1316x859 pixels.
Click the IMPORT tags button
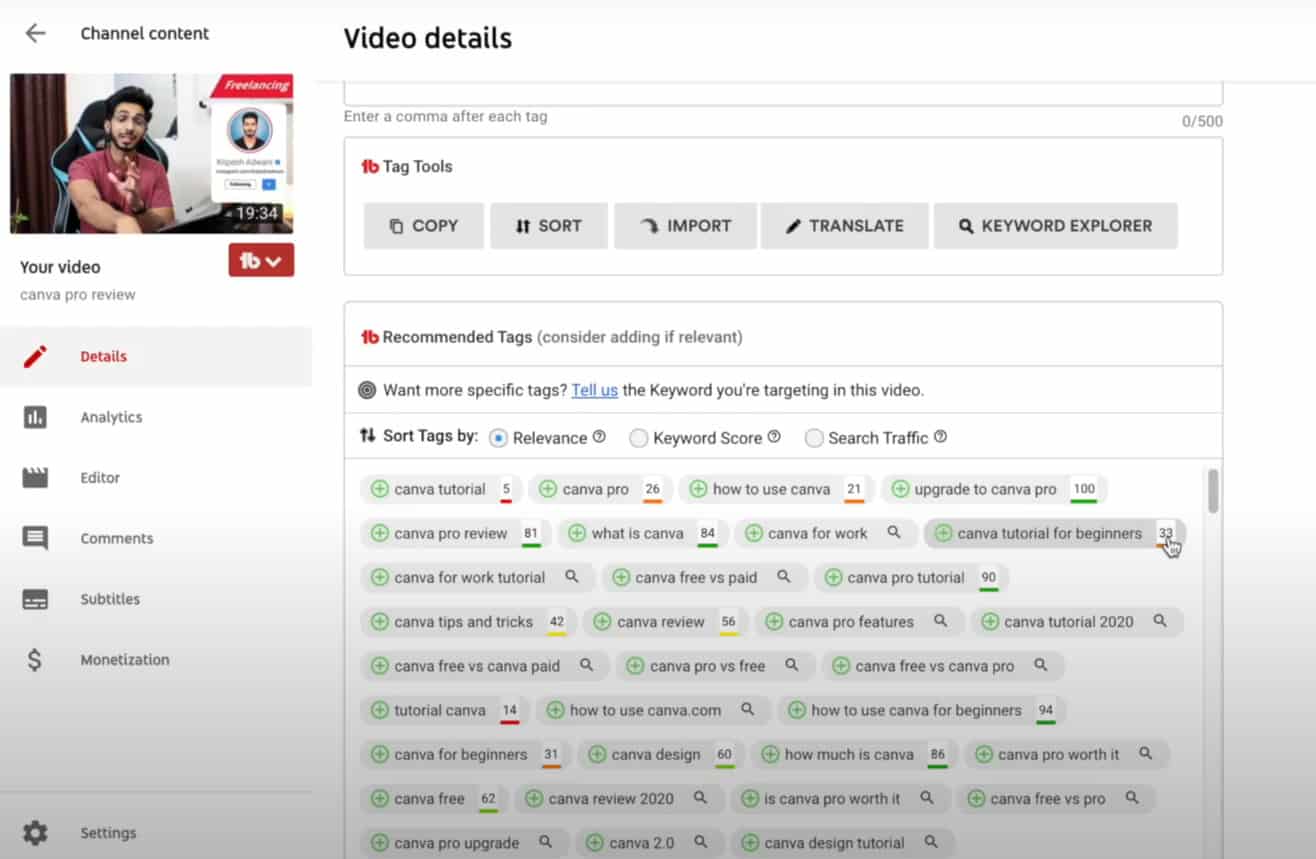pos(685,226)
